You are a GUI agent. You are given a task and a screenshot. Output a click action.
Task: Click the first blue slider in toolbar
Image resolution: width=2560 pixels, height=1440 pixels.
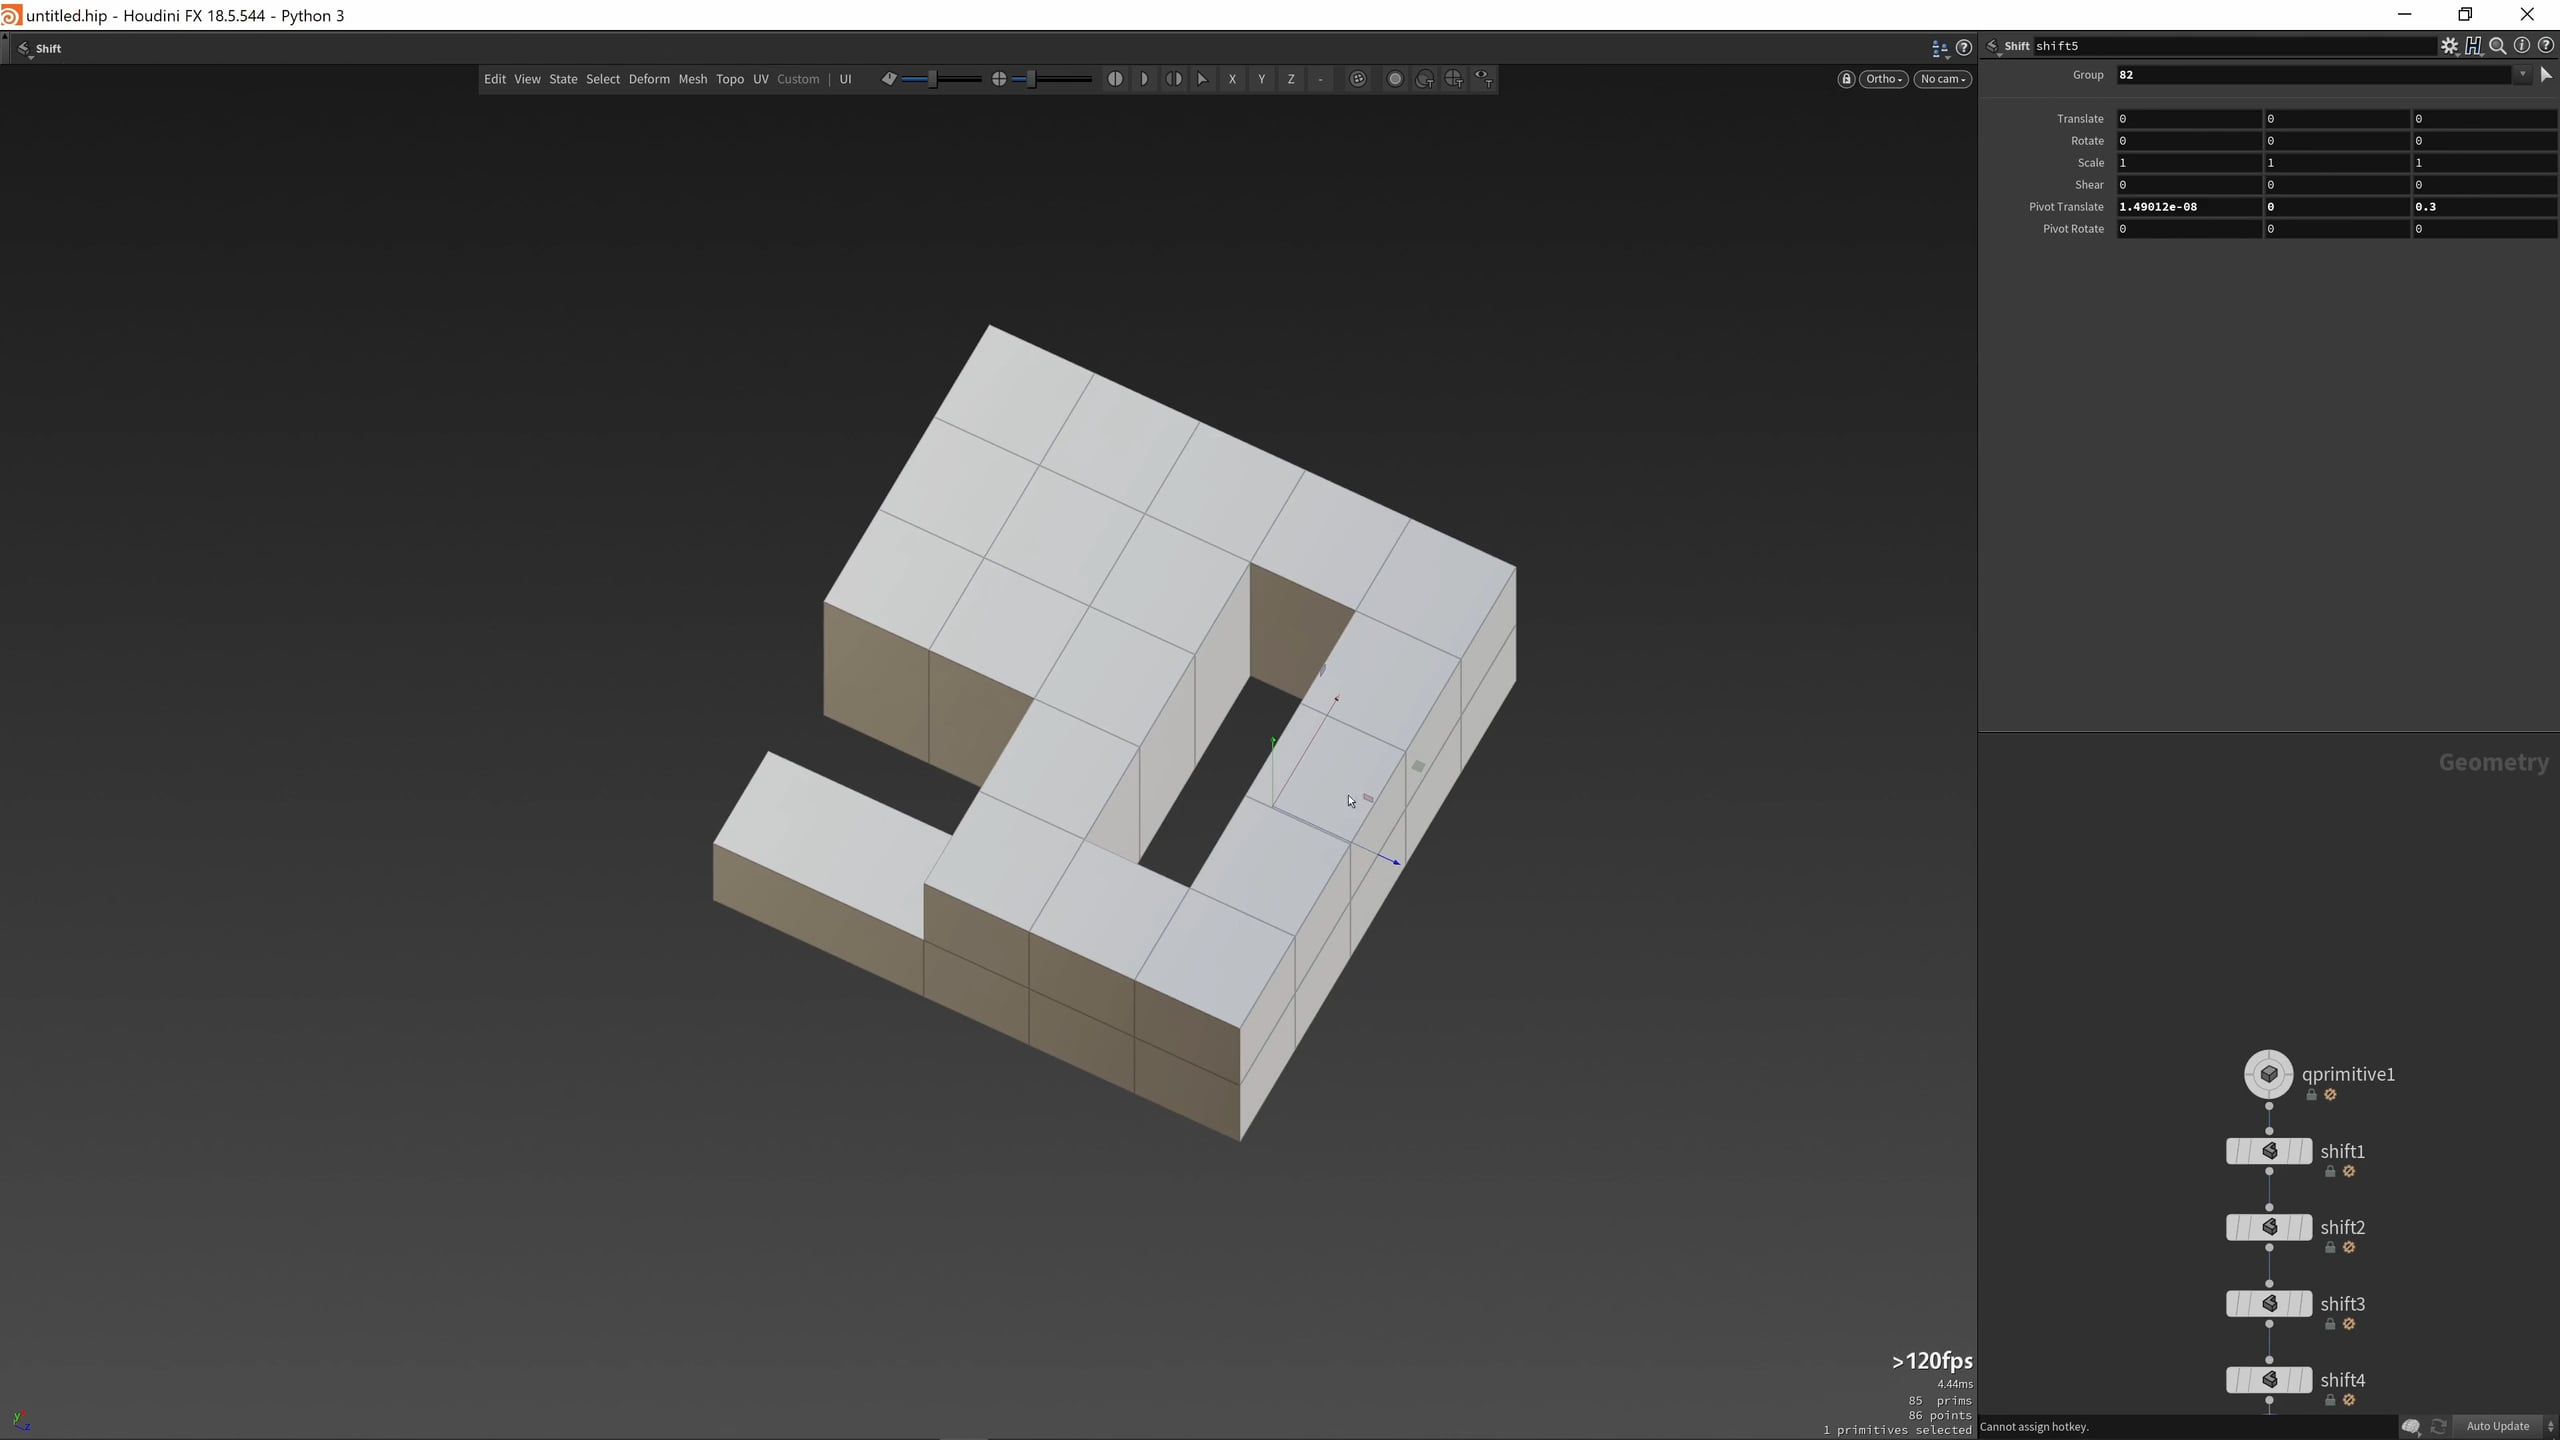(x=941, y=79)
